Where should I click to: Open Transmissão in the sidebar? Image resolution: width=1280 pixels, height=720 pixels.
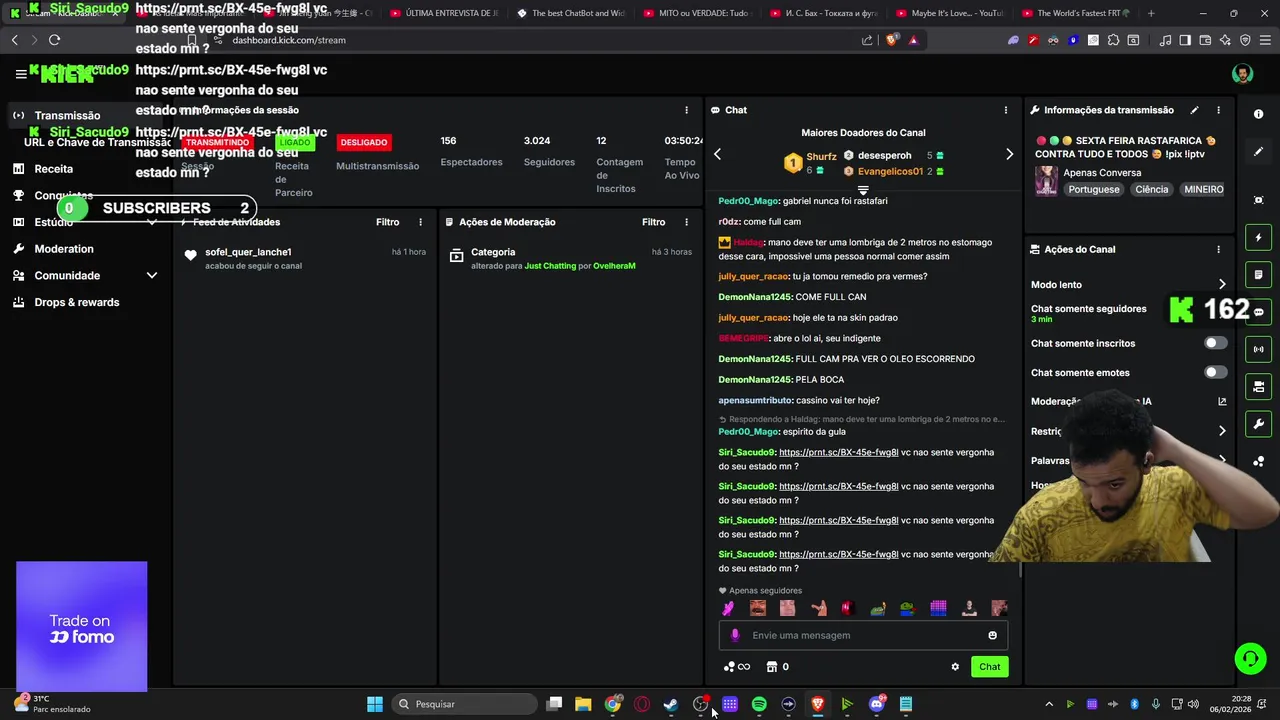[x=67, y=115]
